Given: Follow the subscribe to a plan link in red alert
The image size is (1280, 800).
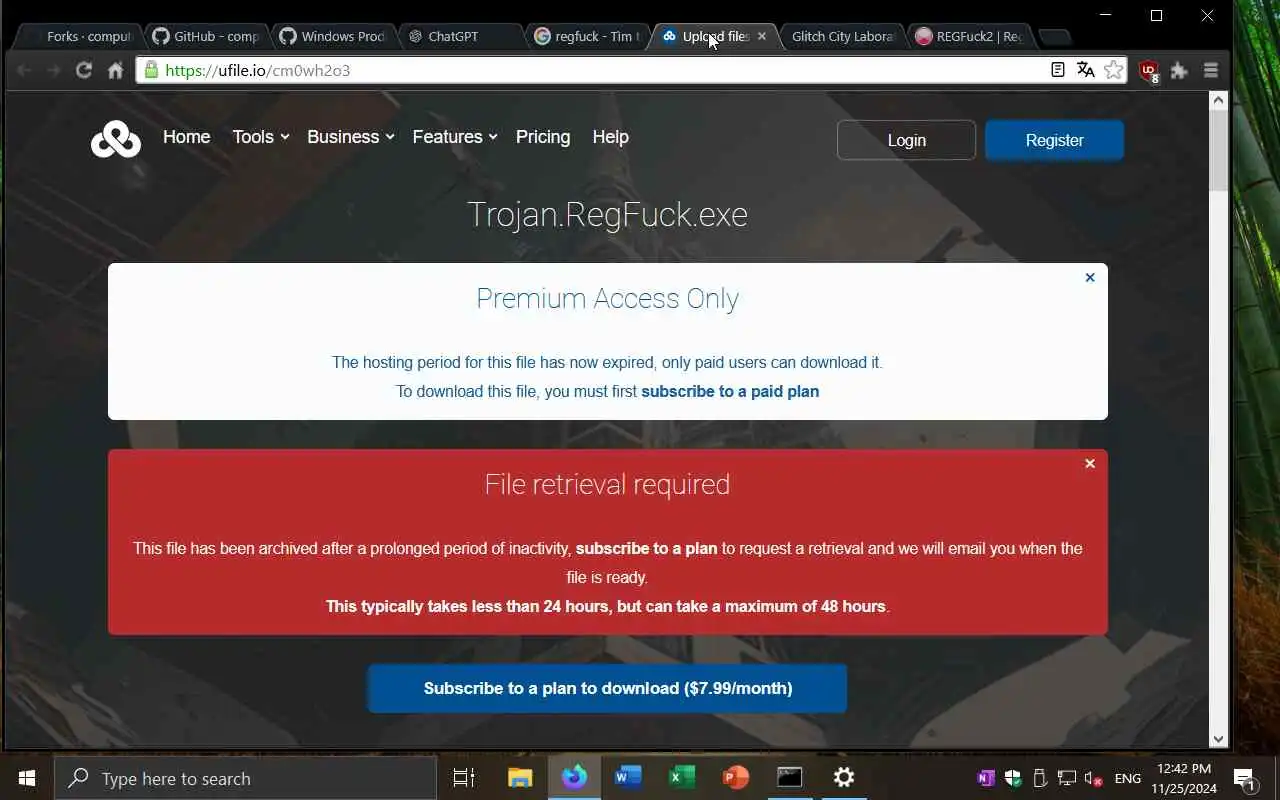Looking at the screenshot, I should click(646, 548).
